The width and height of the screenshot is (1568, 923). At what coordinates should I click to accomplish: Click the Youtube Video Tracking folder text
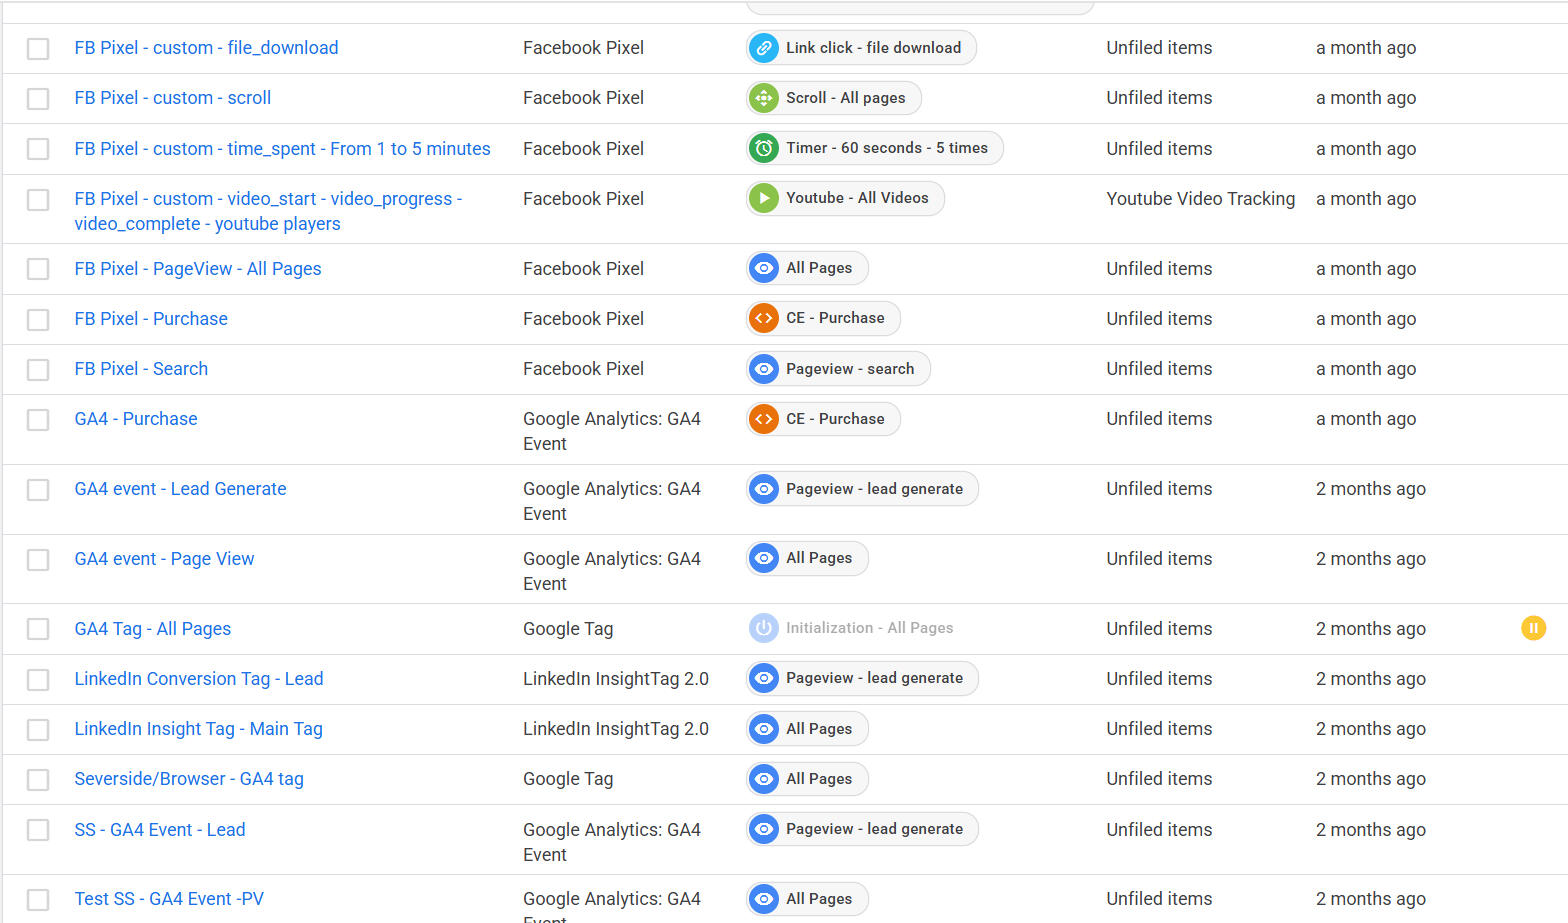(1200, 199)
